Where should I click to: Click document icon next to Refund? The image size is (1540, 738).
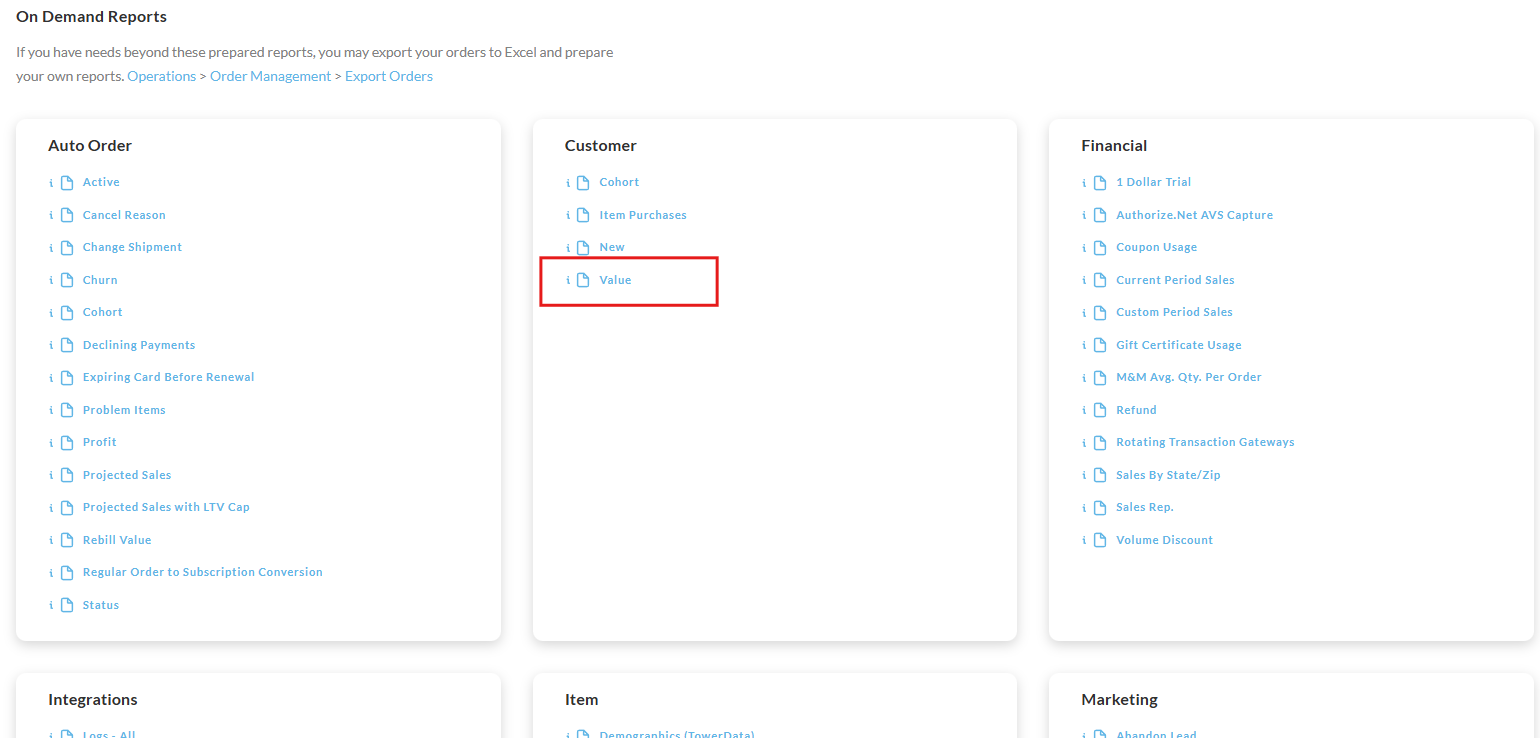coord(1100,410)
